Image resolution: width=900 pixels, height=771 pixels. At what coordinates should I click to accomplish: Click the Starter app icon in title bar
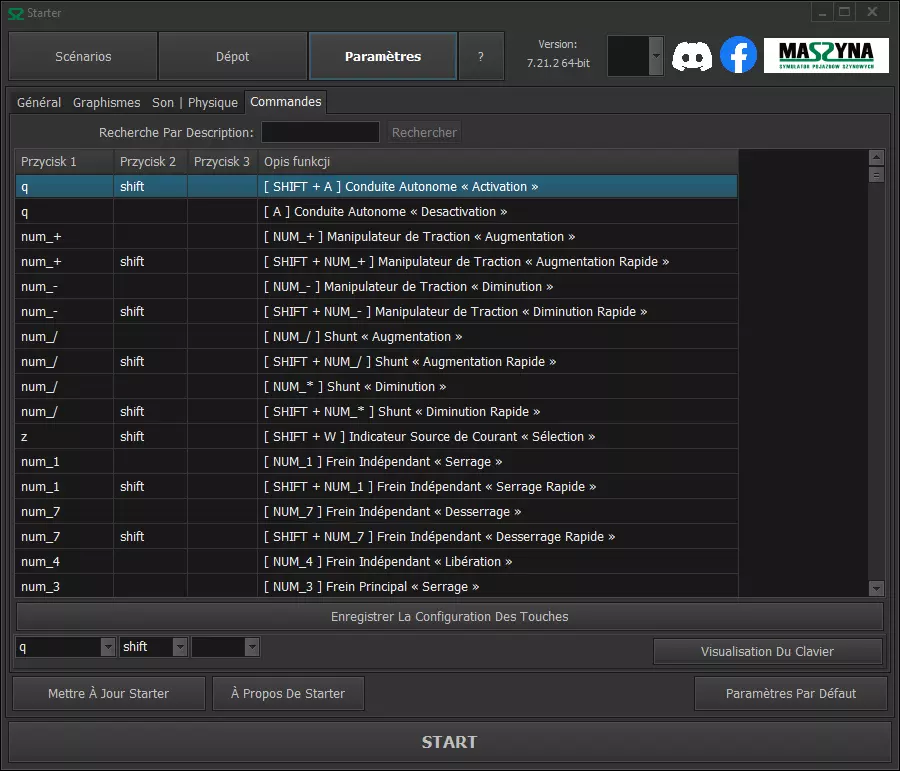point(15,13)
